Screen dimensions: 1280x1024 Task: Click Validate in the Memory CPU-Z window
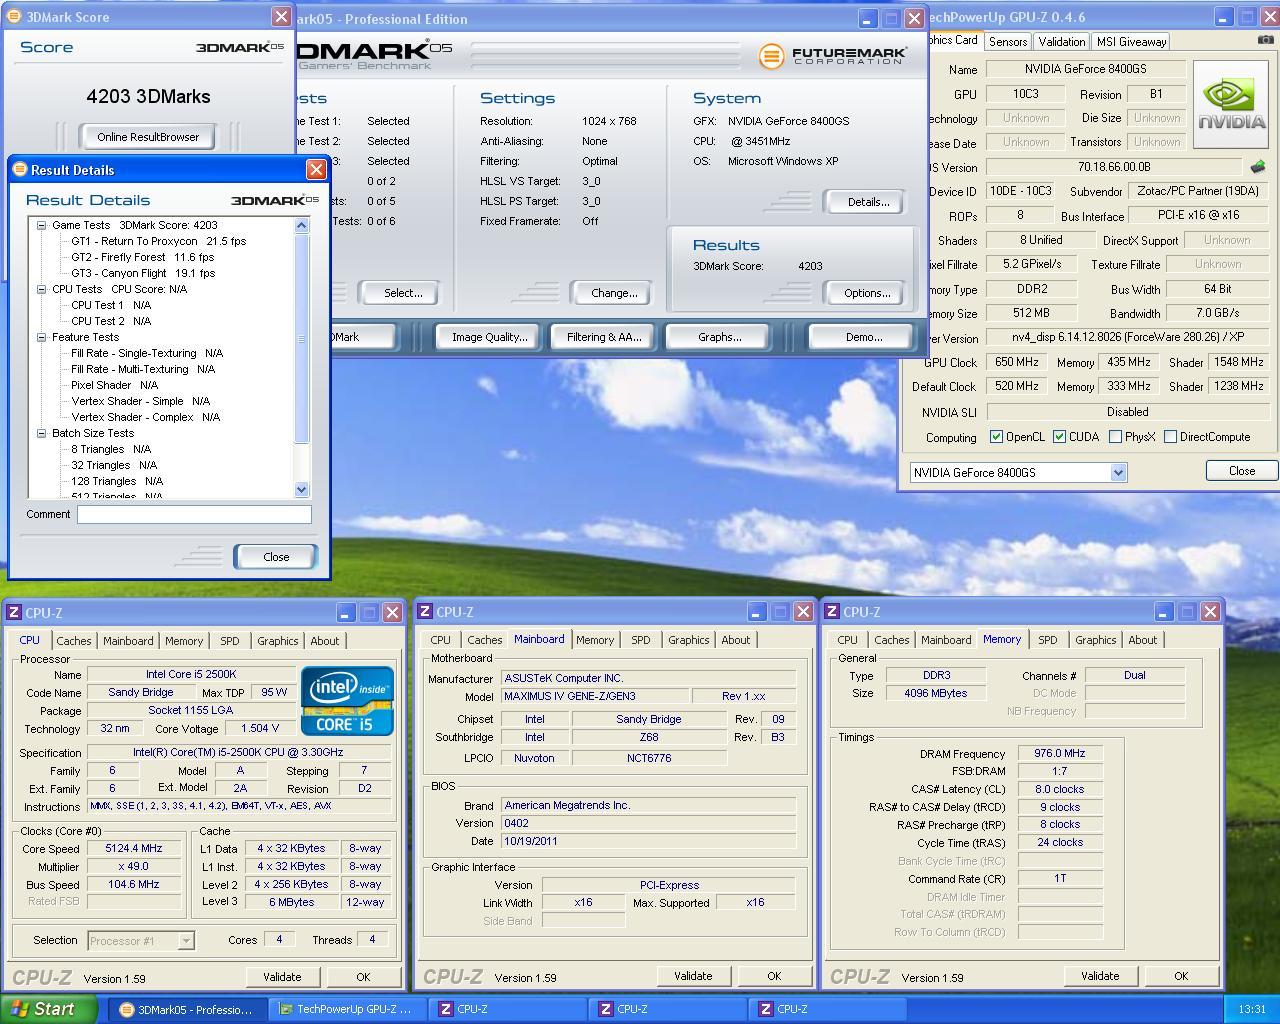tap(1100, 976)
